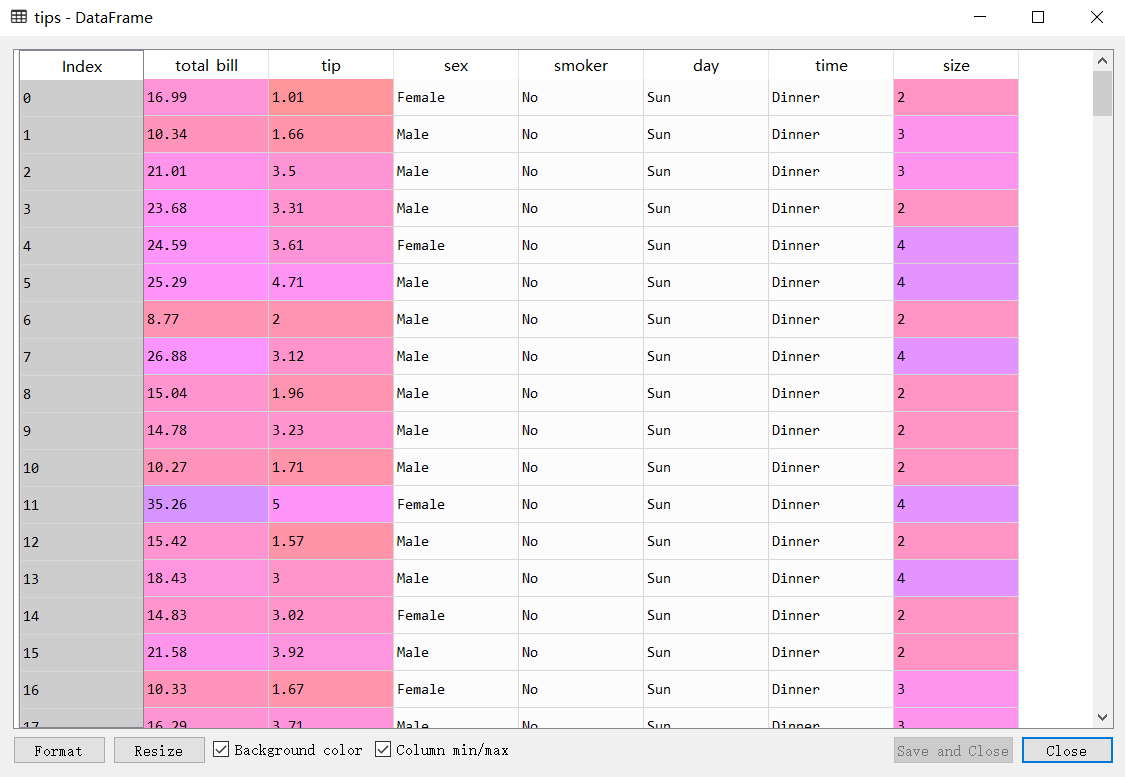Click the tips DataFrame table icon in title bar
1125x777 pixels.
tap(19, 17)
